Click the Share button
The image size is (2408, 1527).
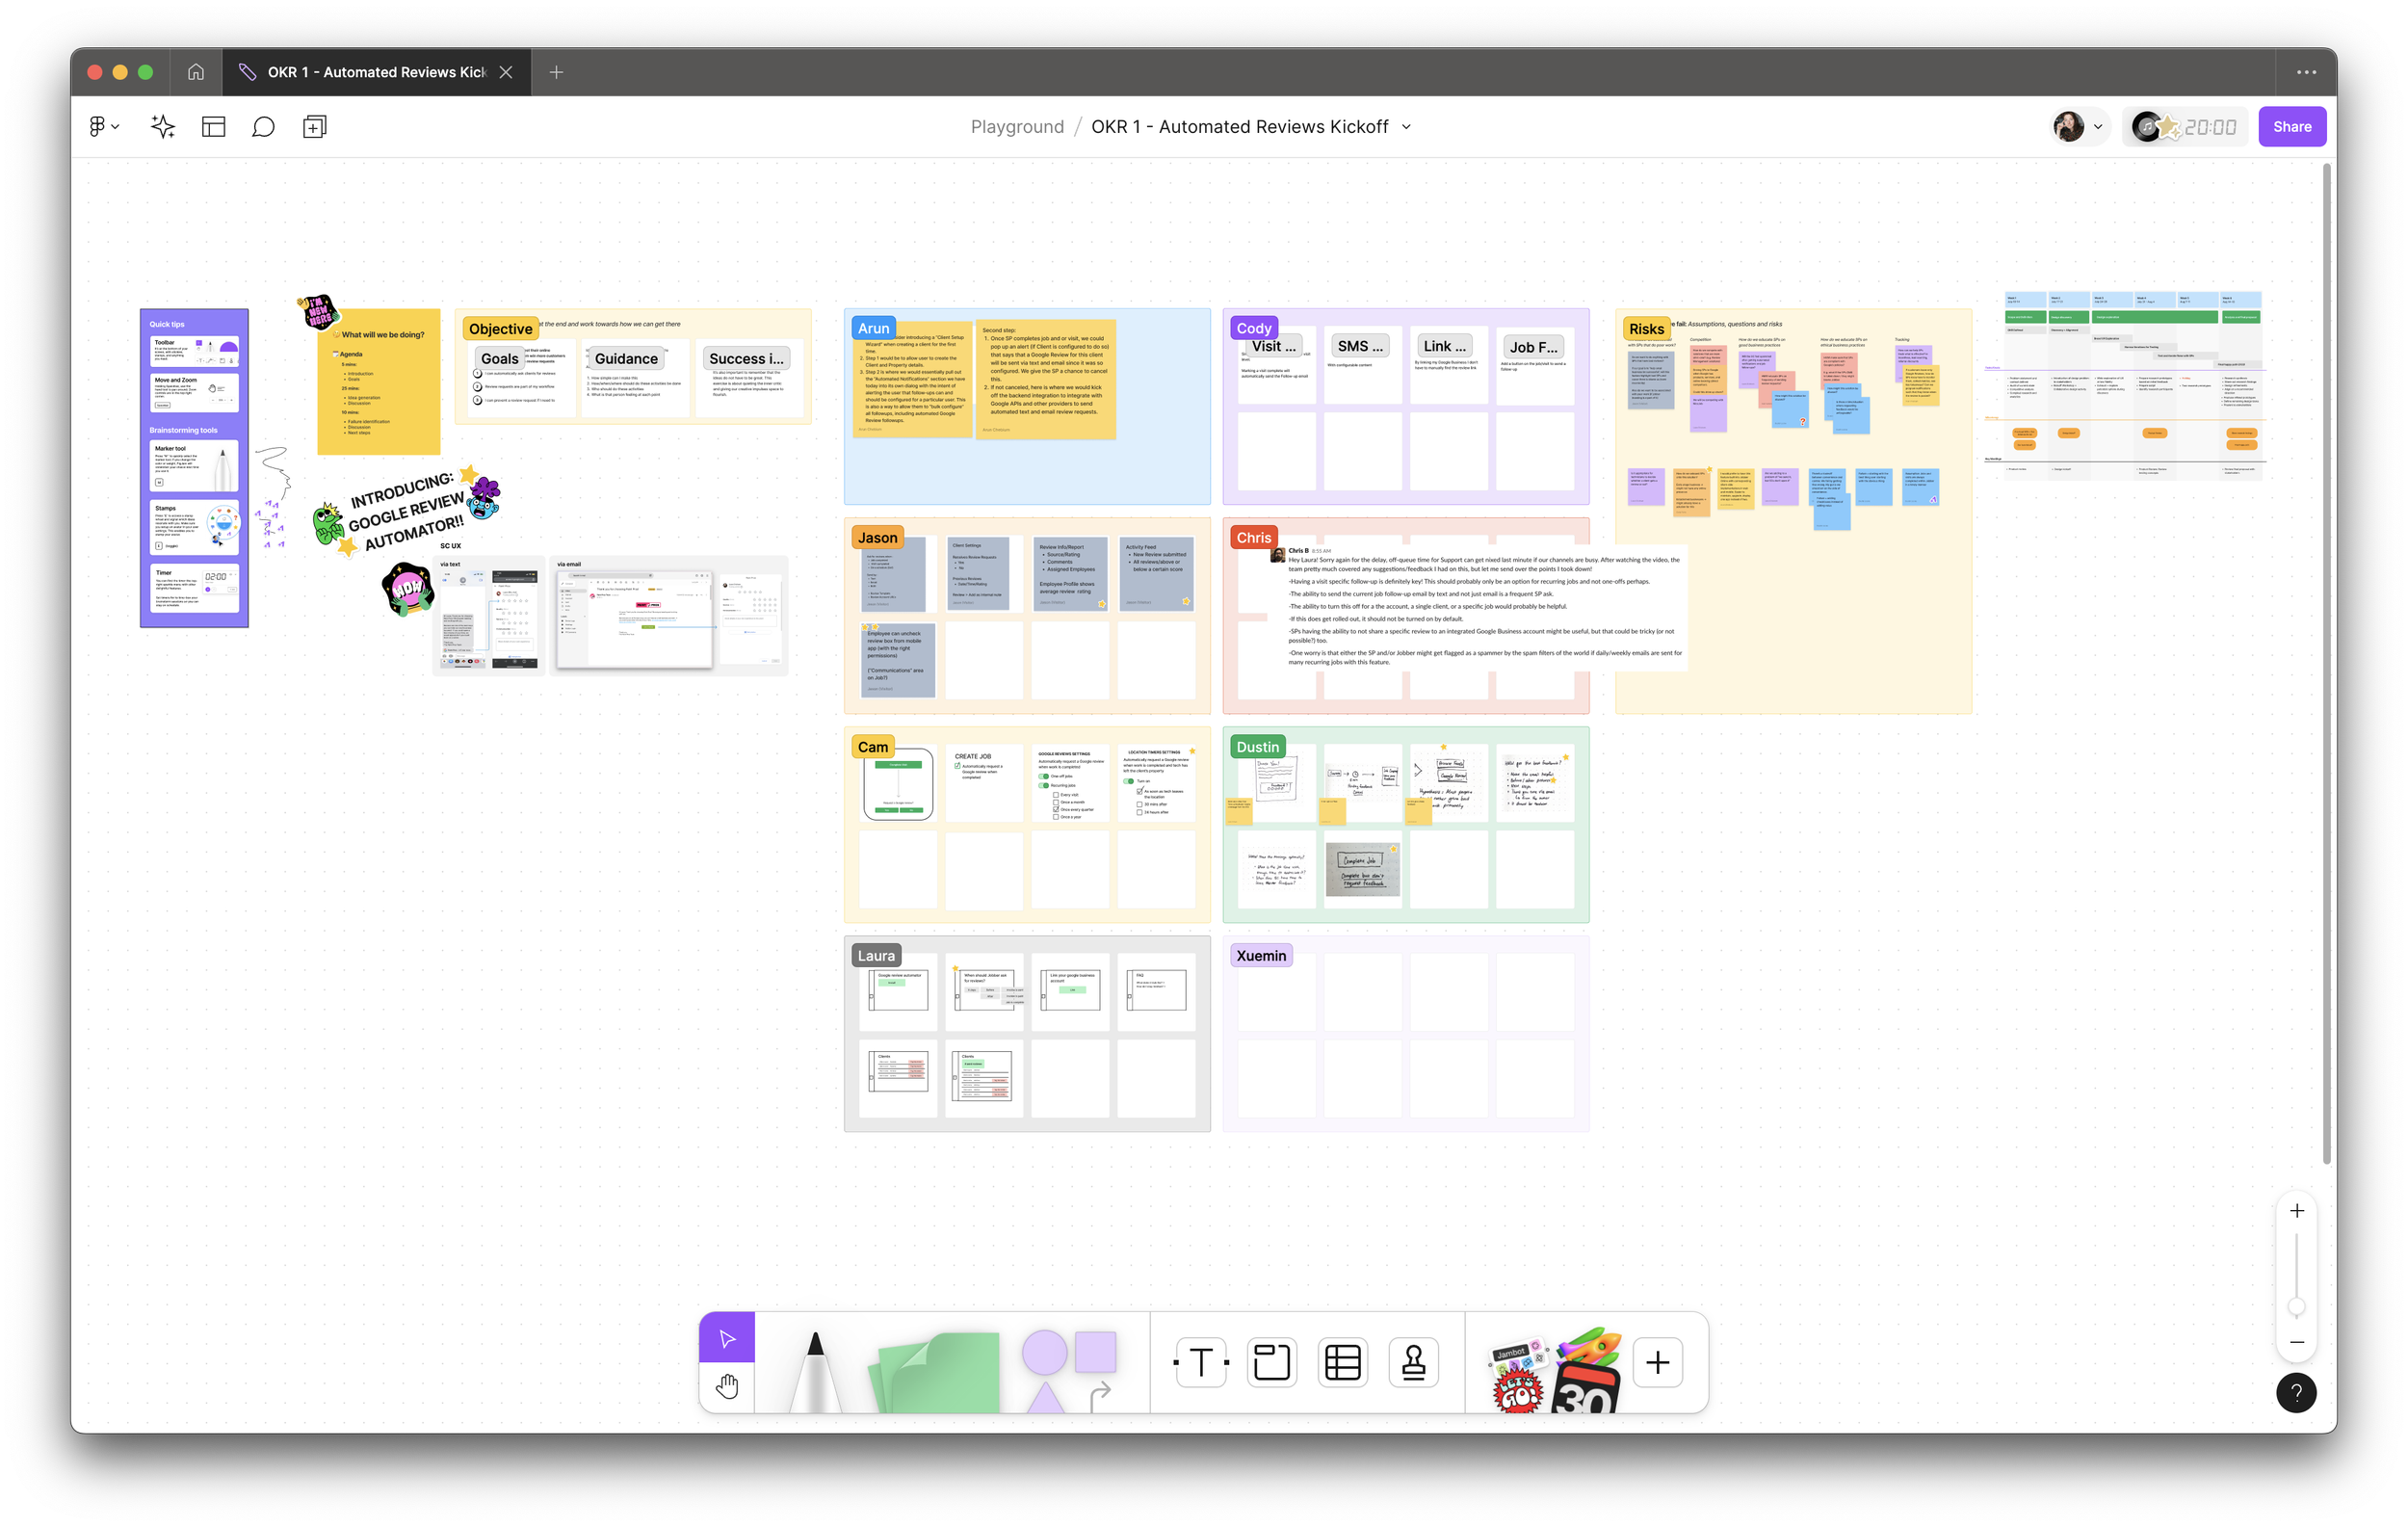pyautogui.click(x=2291, y=127)
